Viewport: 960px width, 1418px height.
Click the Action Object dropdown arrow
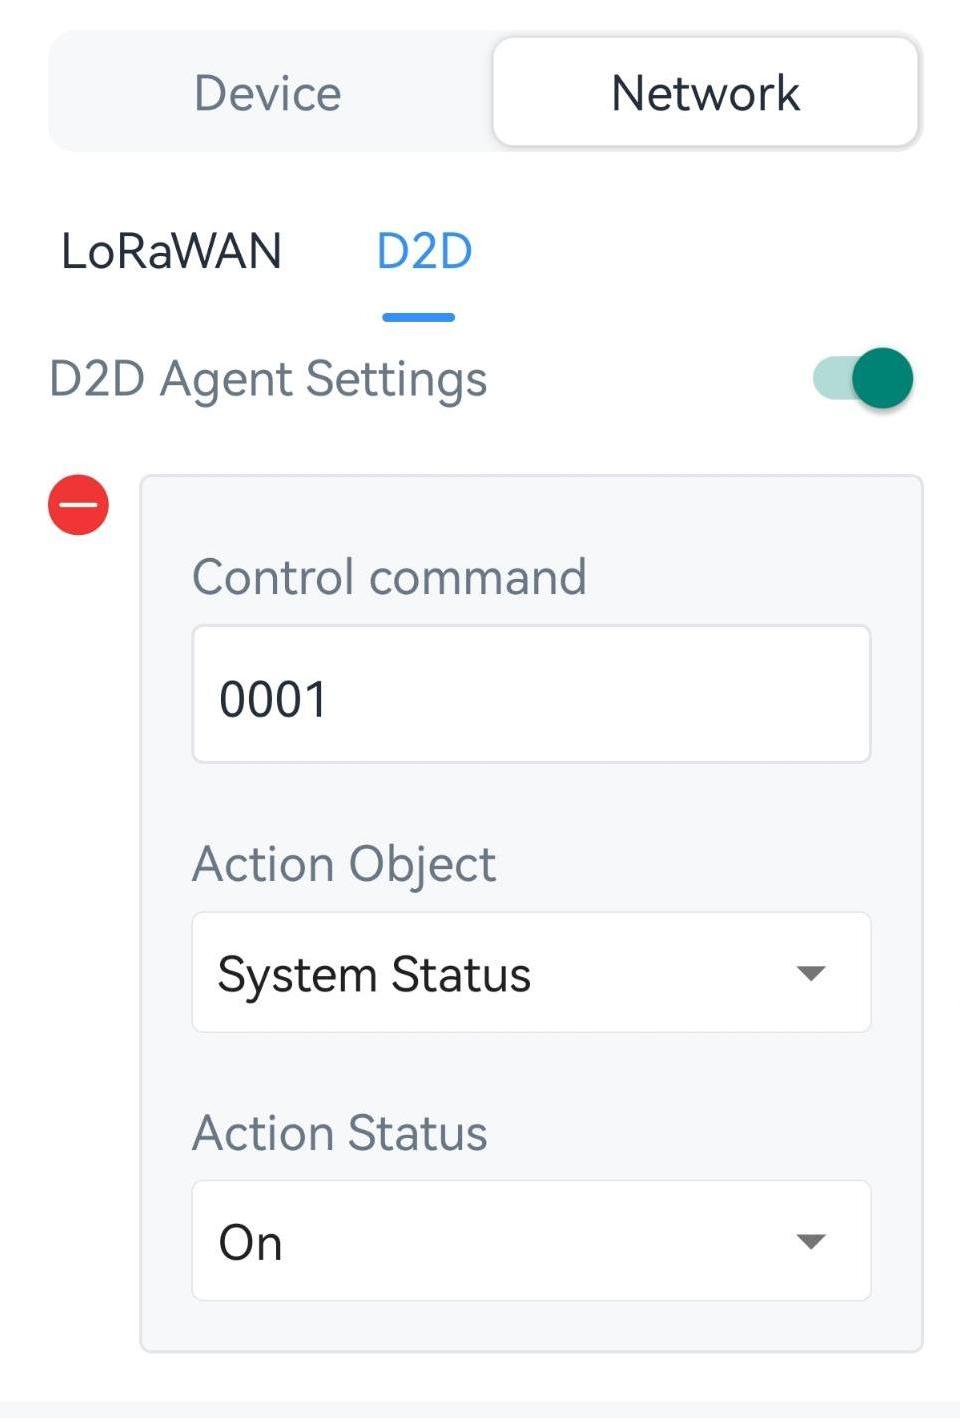point(810,973)
